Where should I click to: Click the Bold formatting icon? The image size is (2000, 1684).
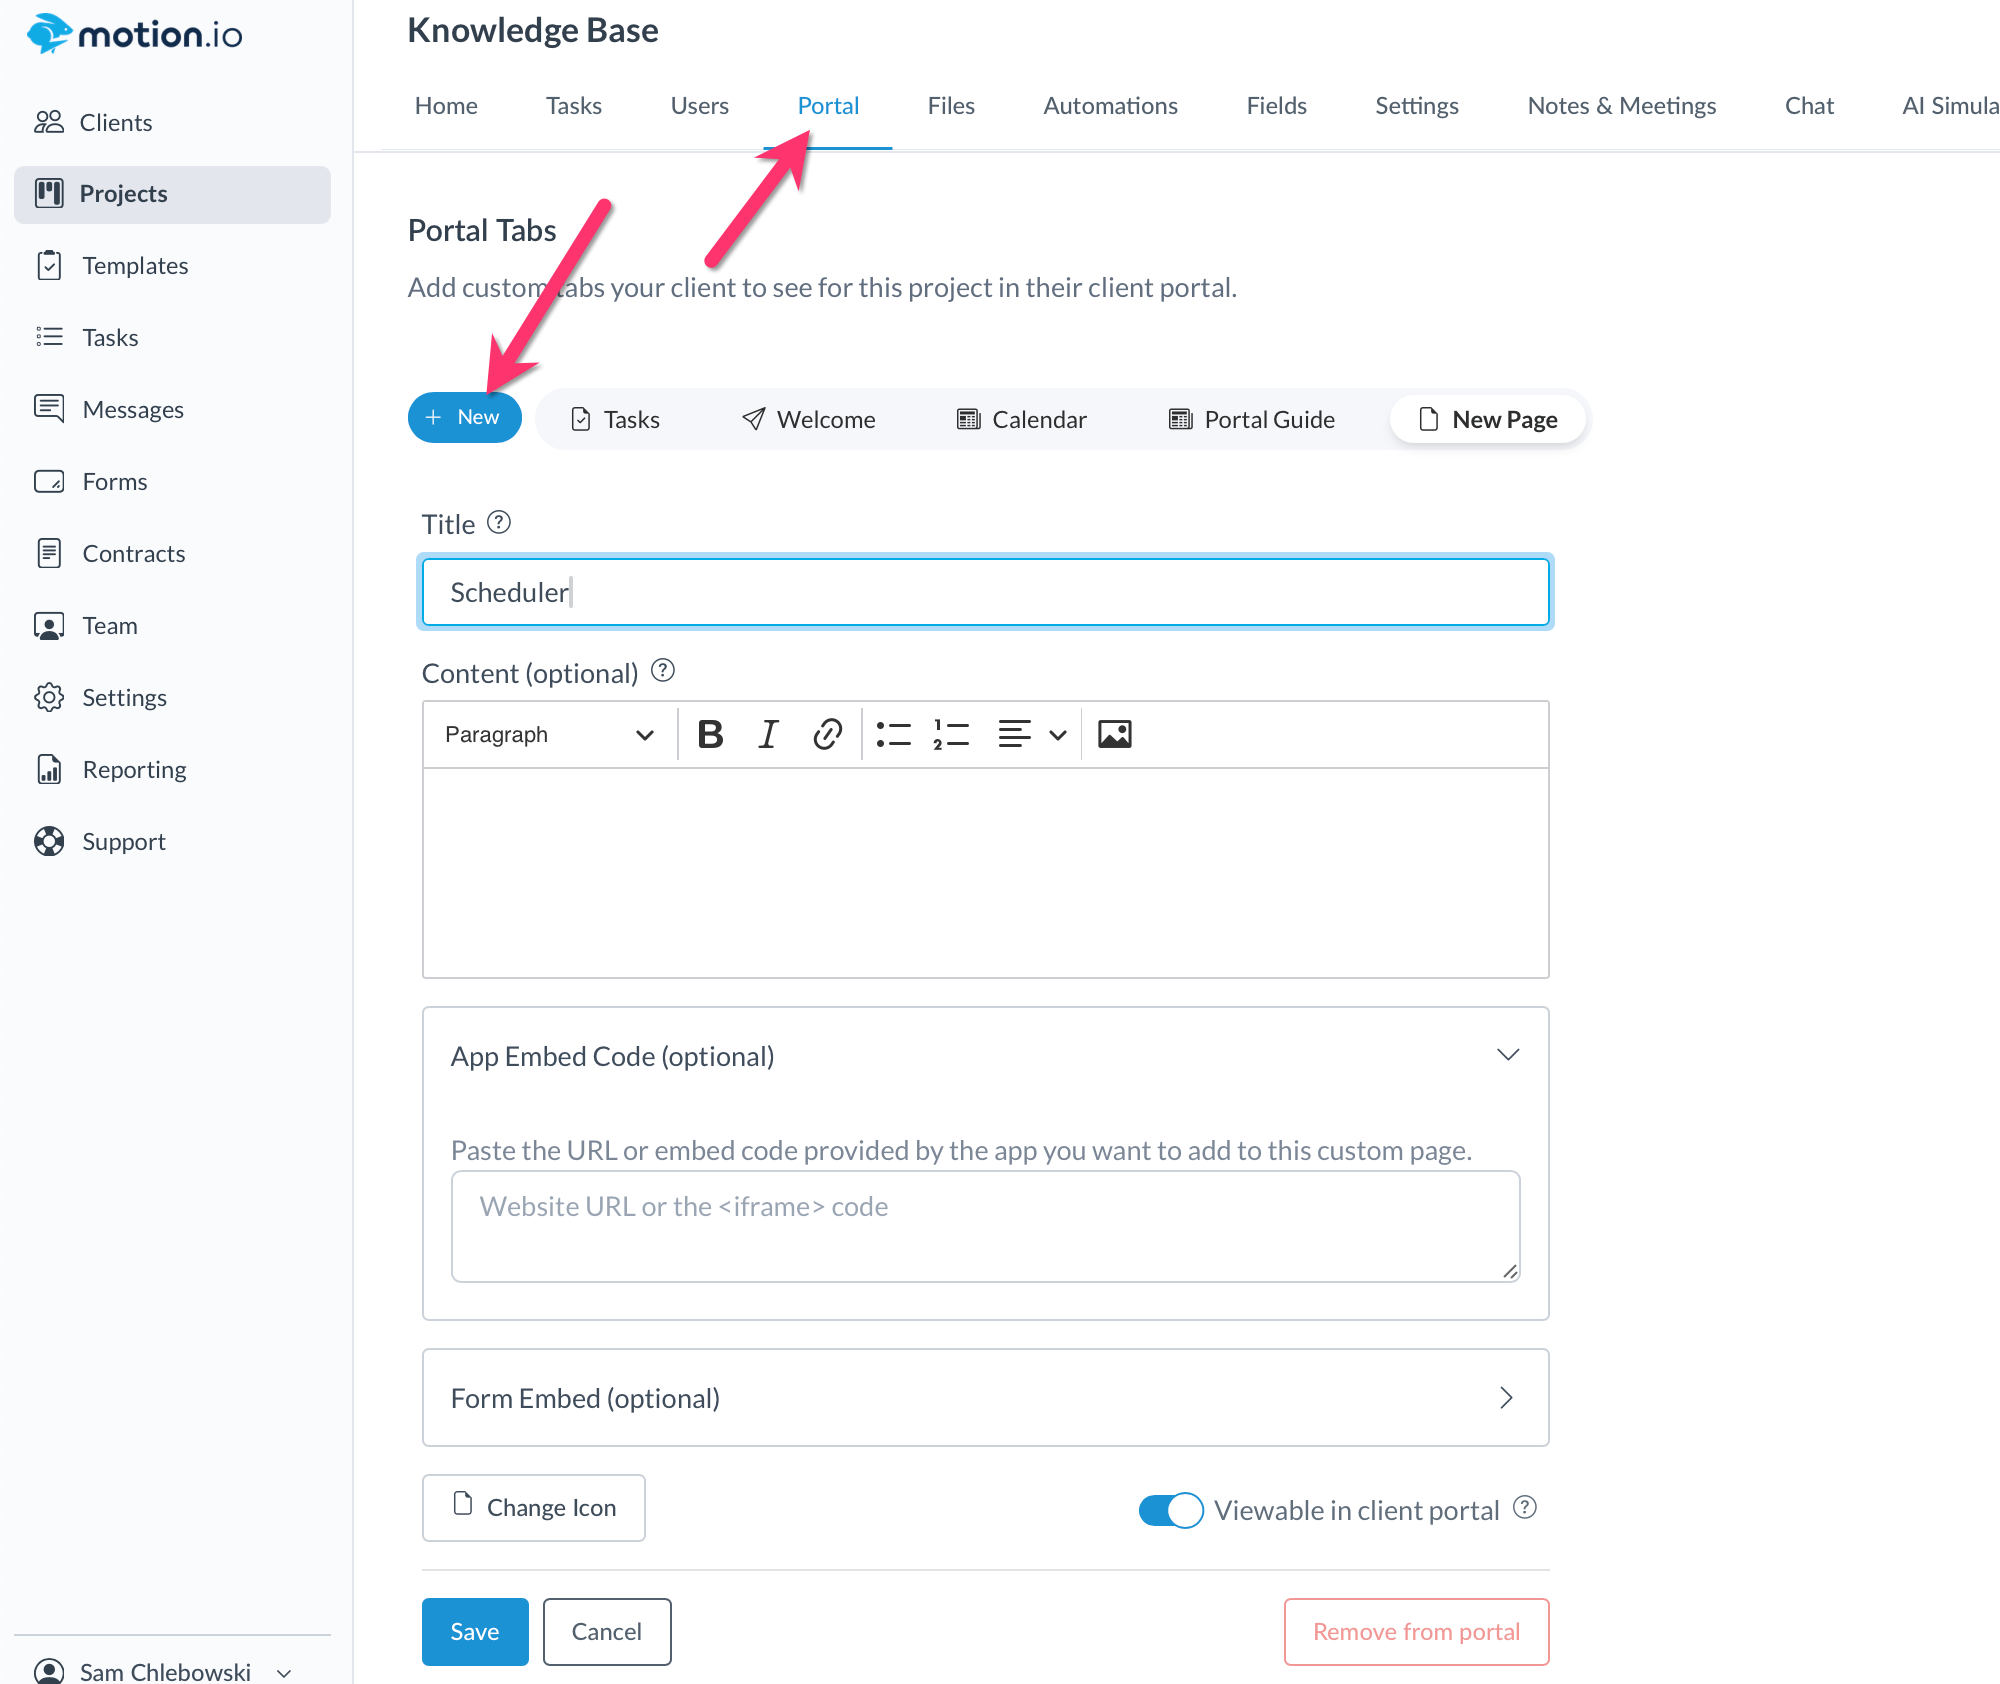click(x=710, y=735)
